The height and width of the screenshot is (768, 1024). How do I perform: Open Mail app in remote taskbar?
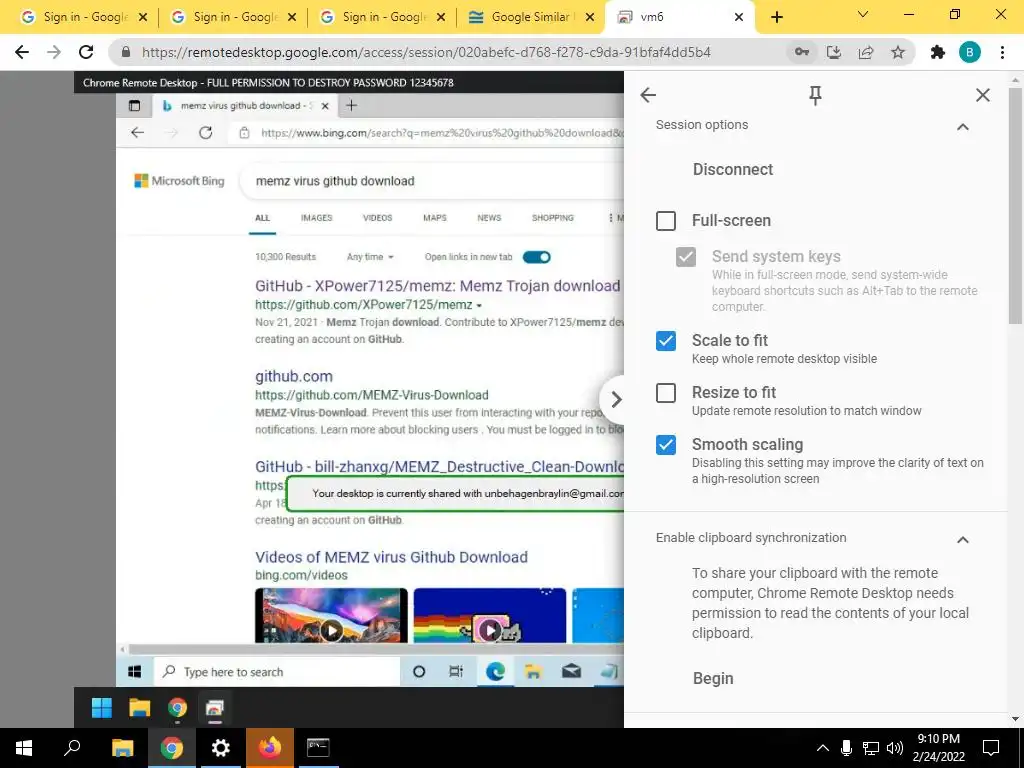point(571,671)
